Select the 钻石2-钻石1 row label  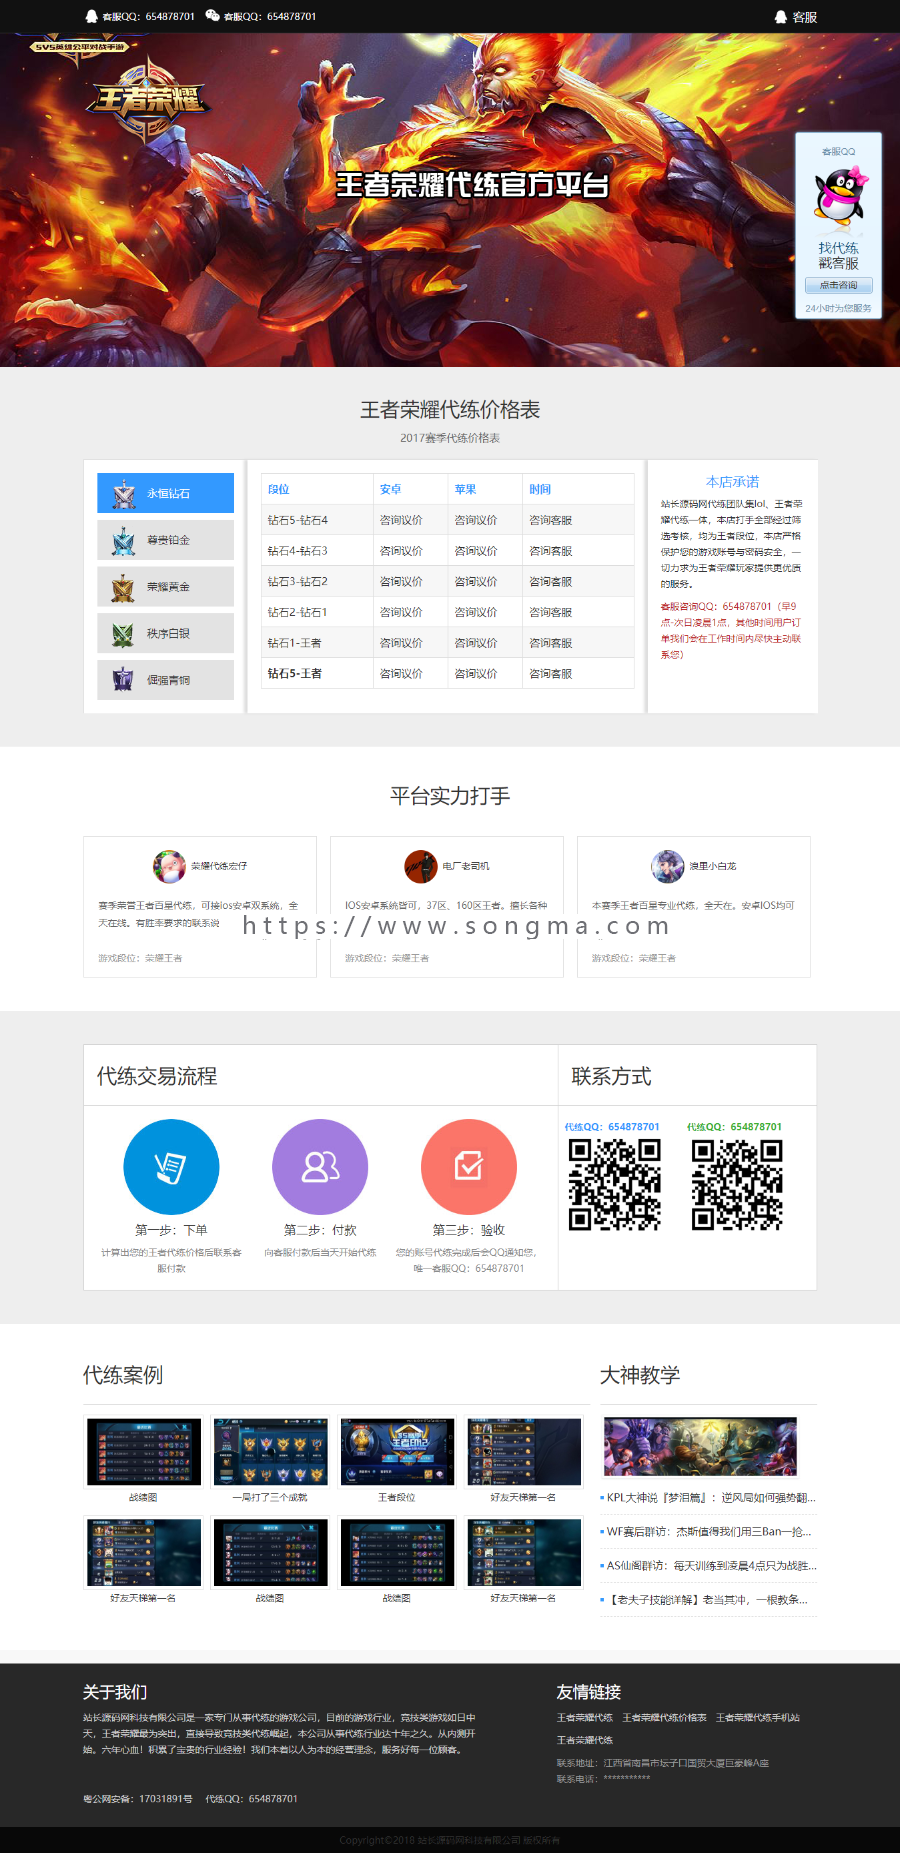[x=298, y=612]
